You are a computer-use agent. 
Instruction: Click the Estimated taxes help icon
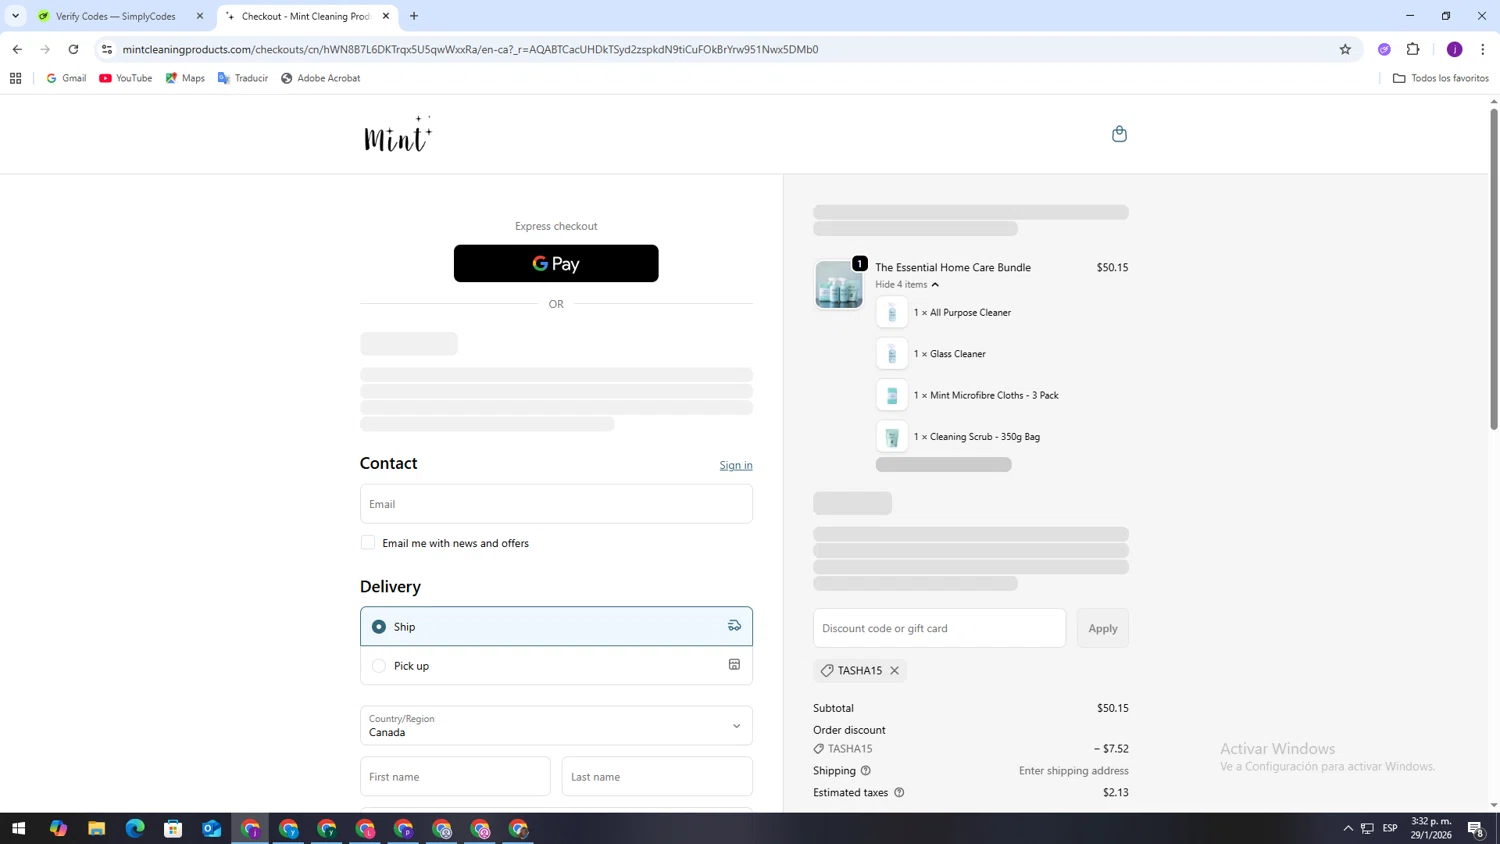click(899, 793)
